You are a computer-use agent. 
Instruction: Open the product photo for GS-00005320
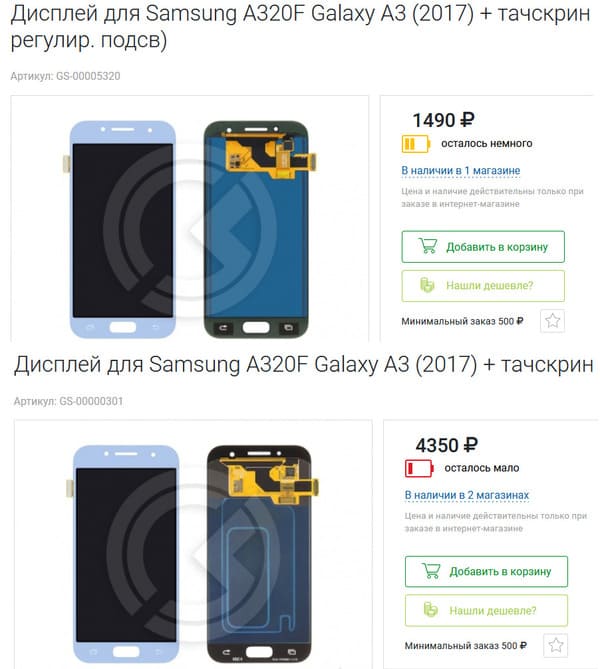[189, 218]
